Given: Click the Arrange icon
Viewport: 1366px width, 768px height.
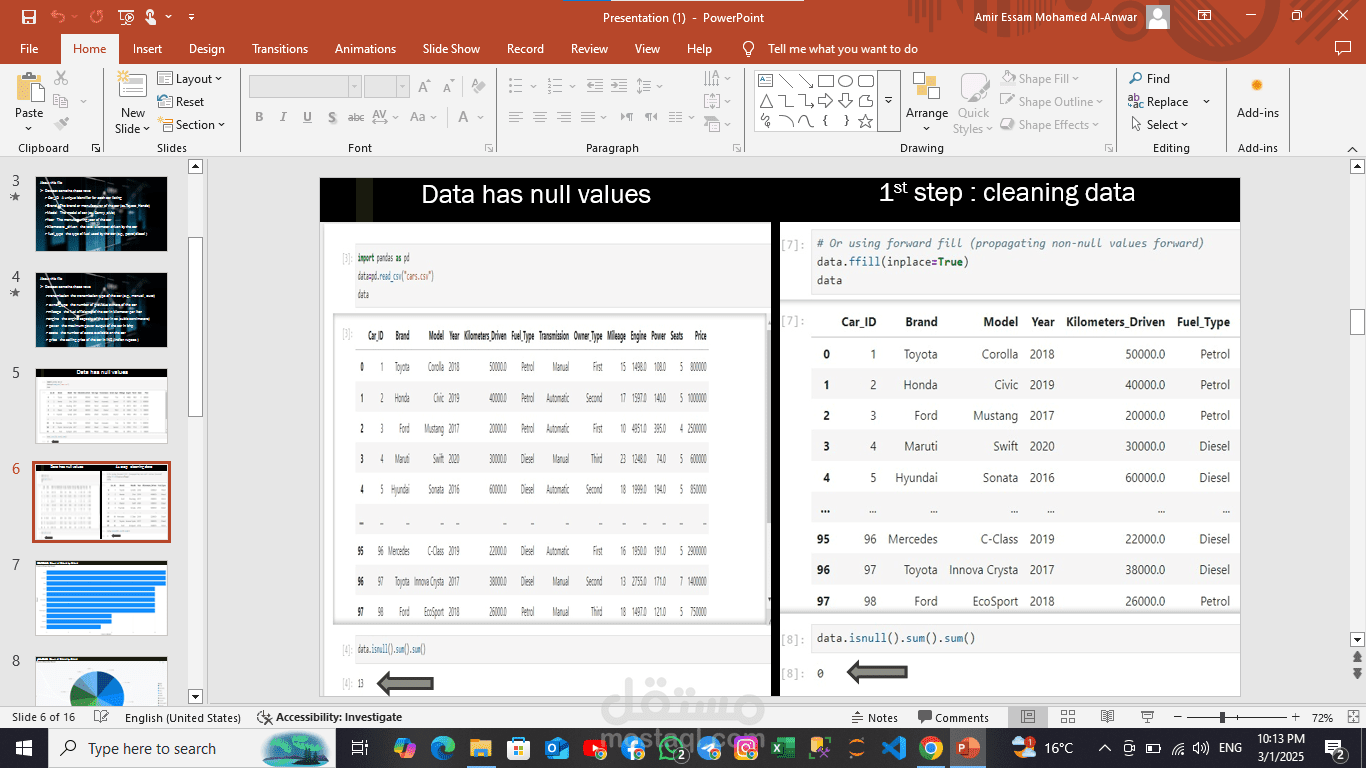Looking at the screenshot, I should (926, 87).
